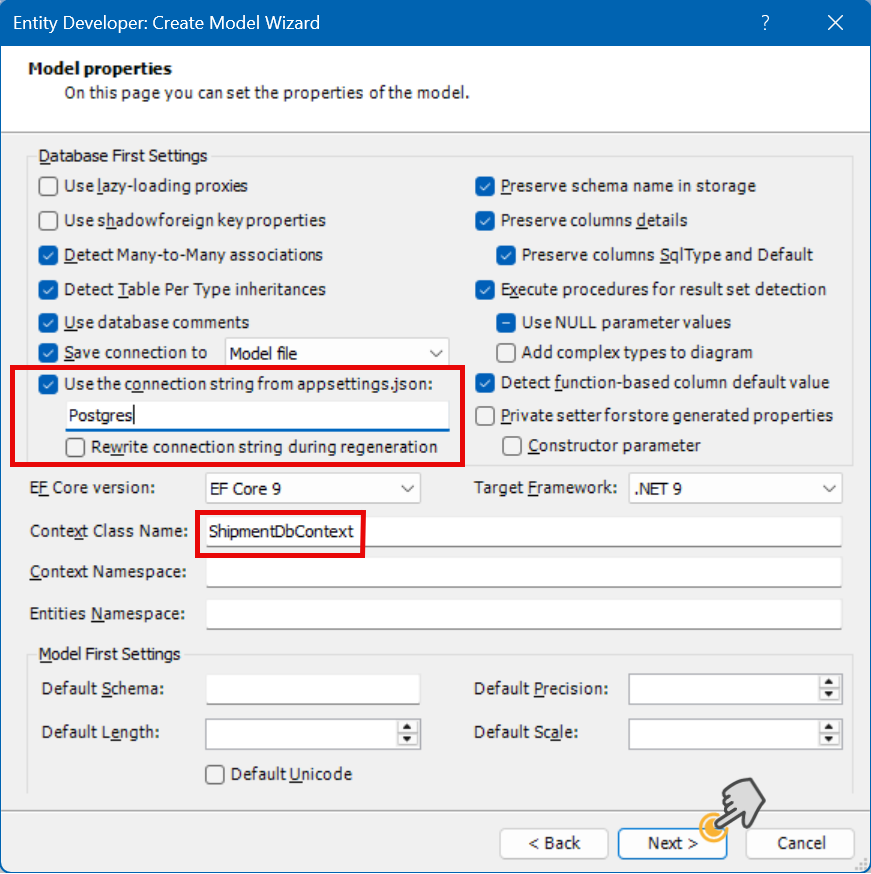Increase Default Precision with up arrow
The width and height of the screenshot is (871, 874).
829,683
